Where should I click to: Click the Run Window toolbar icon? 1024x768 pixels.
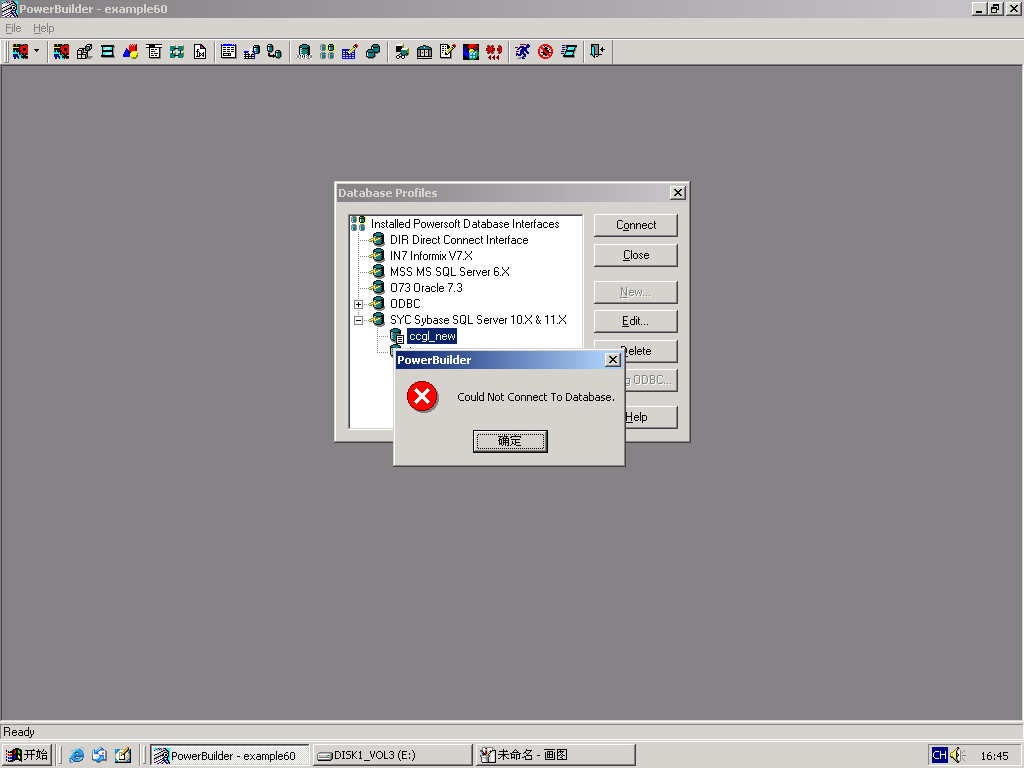coord(569,52)
